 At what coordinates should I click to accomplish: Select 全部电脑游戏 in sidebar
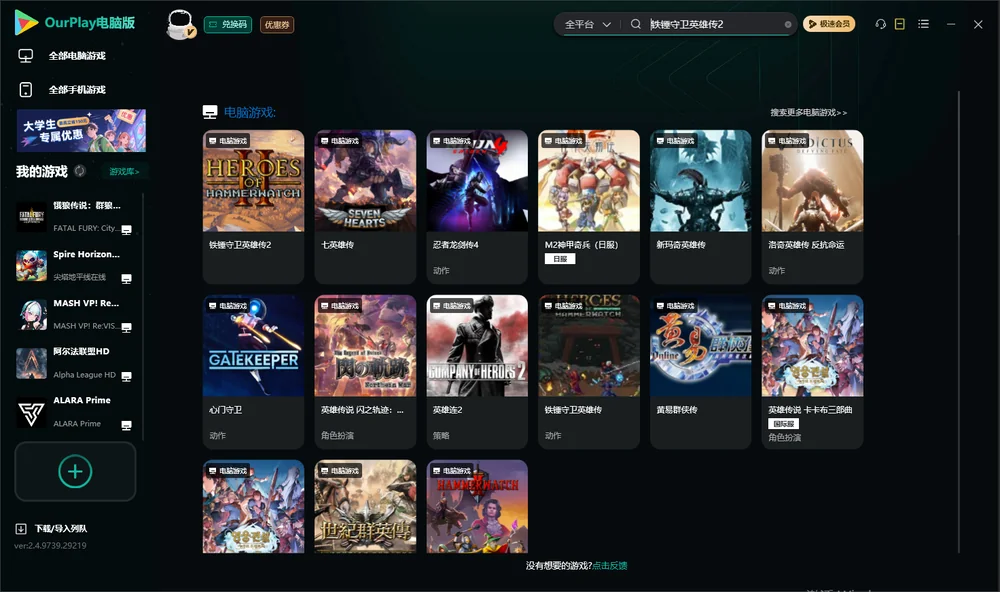point(77,56)
